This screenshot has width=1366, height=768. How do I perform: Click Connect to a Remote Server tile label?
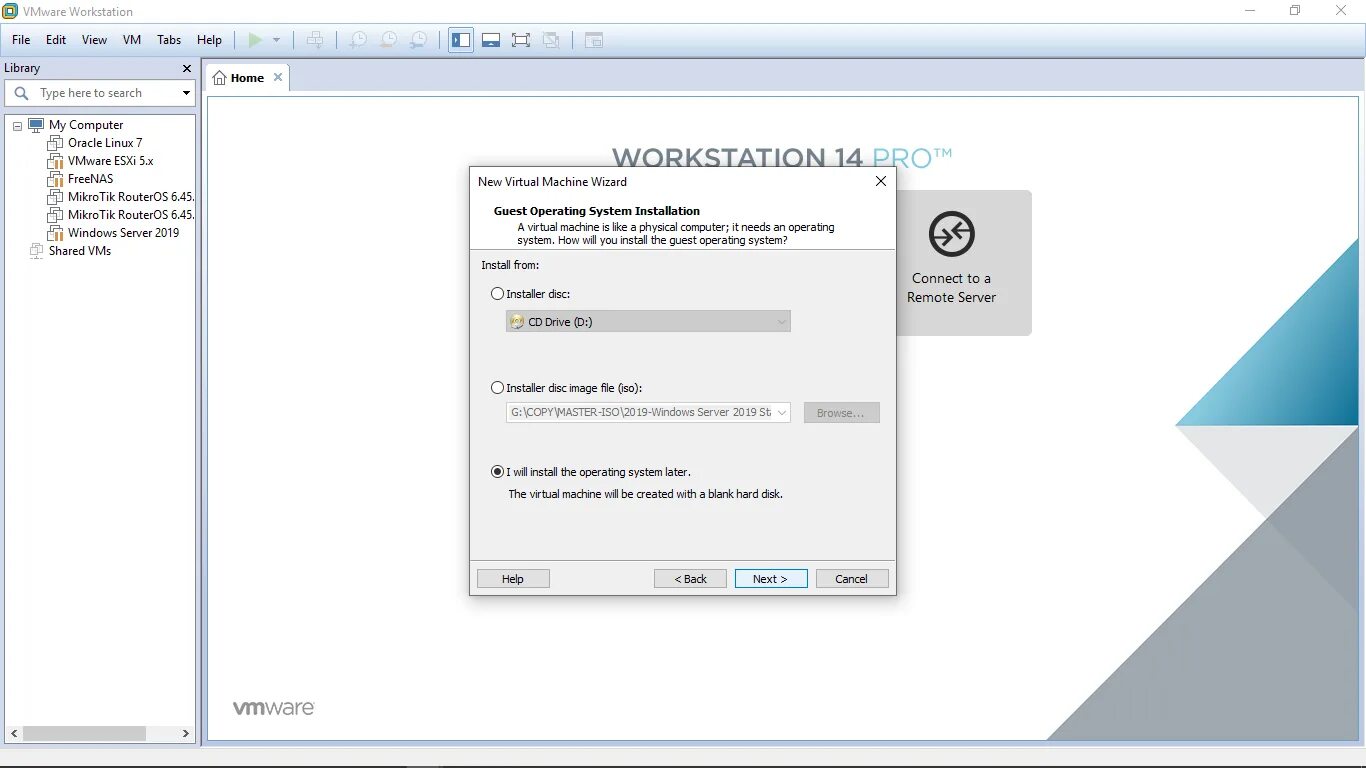tap(951, 288)
